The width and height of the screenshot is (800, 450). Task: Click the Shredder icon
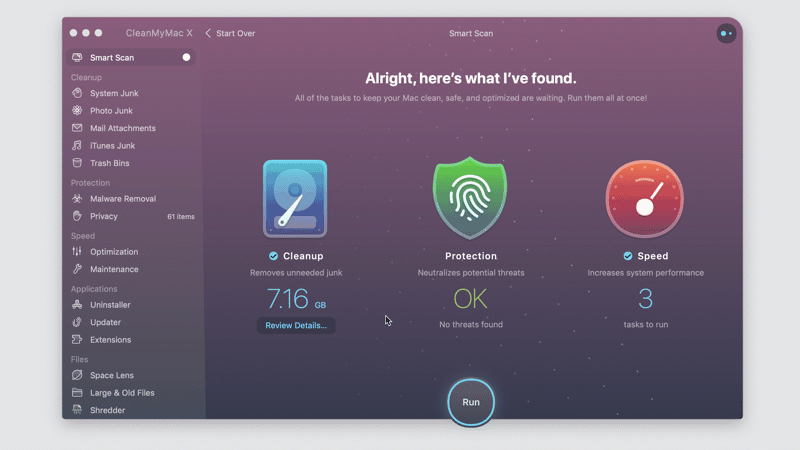[77, 410]
